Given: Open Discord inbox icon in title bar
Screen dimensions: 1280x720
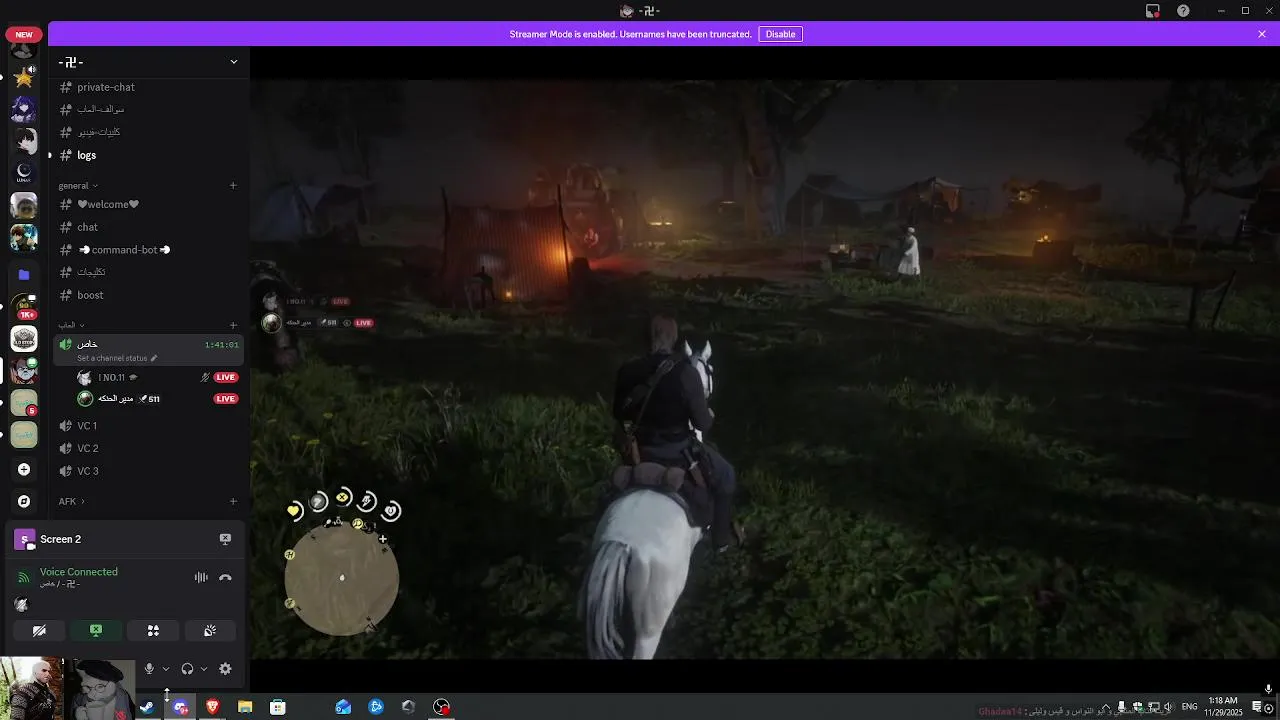Looking at the screenshot, I should 1153,11.
